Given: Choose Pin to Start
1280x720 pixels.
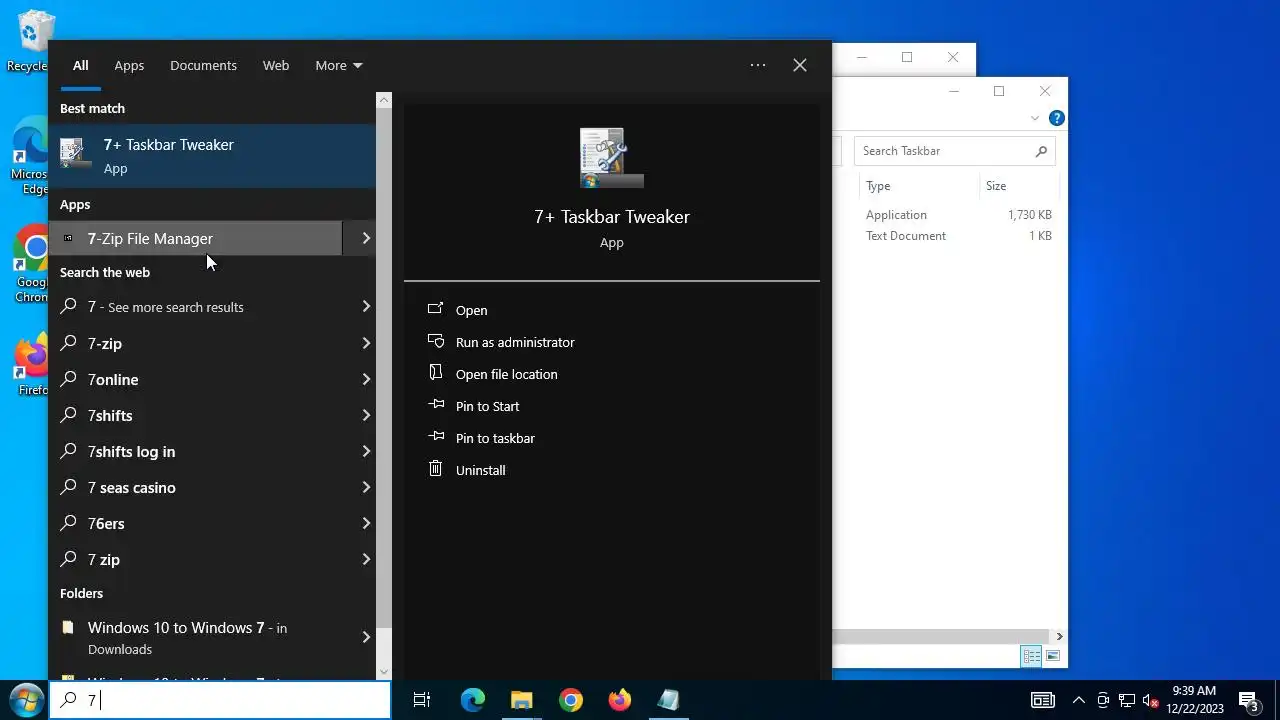Looking at the screenshot, I should [x=487, y=406].
